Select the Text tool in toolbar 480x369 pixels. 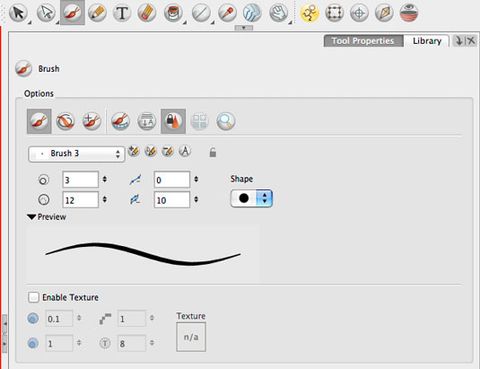coord(122,13)
